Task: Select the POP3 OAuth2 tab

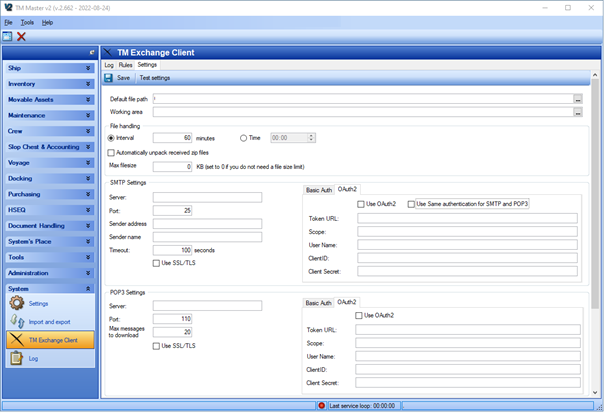Action: pos(347,302)
